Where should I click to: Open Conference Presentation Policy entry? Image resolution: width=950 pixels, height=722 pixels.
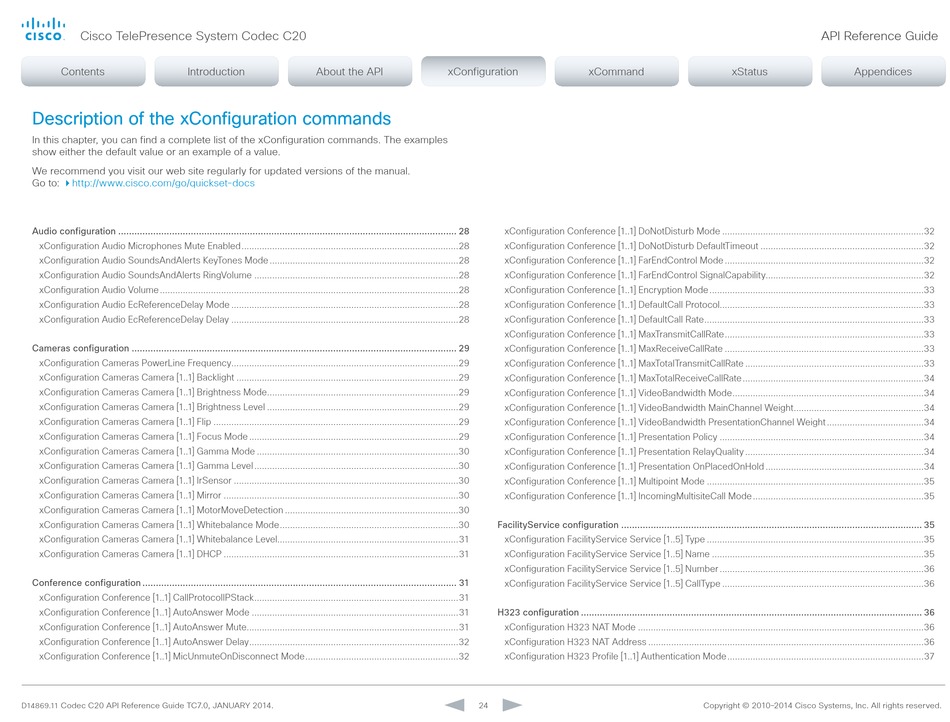point(719,437)
